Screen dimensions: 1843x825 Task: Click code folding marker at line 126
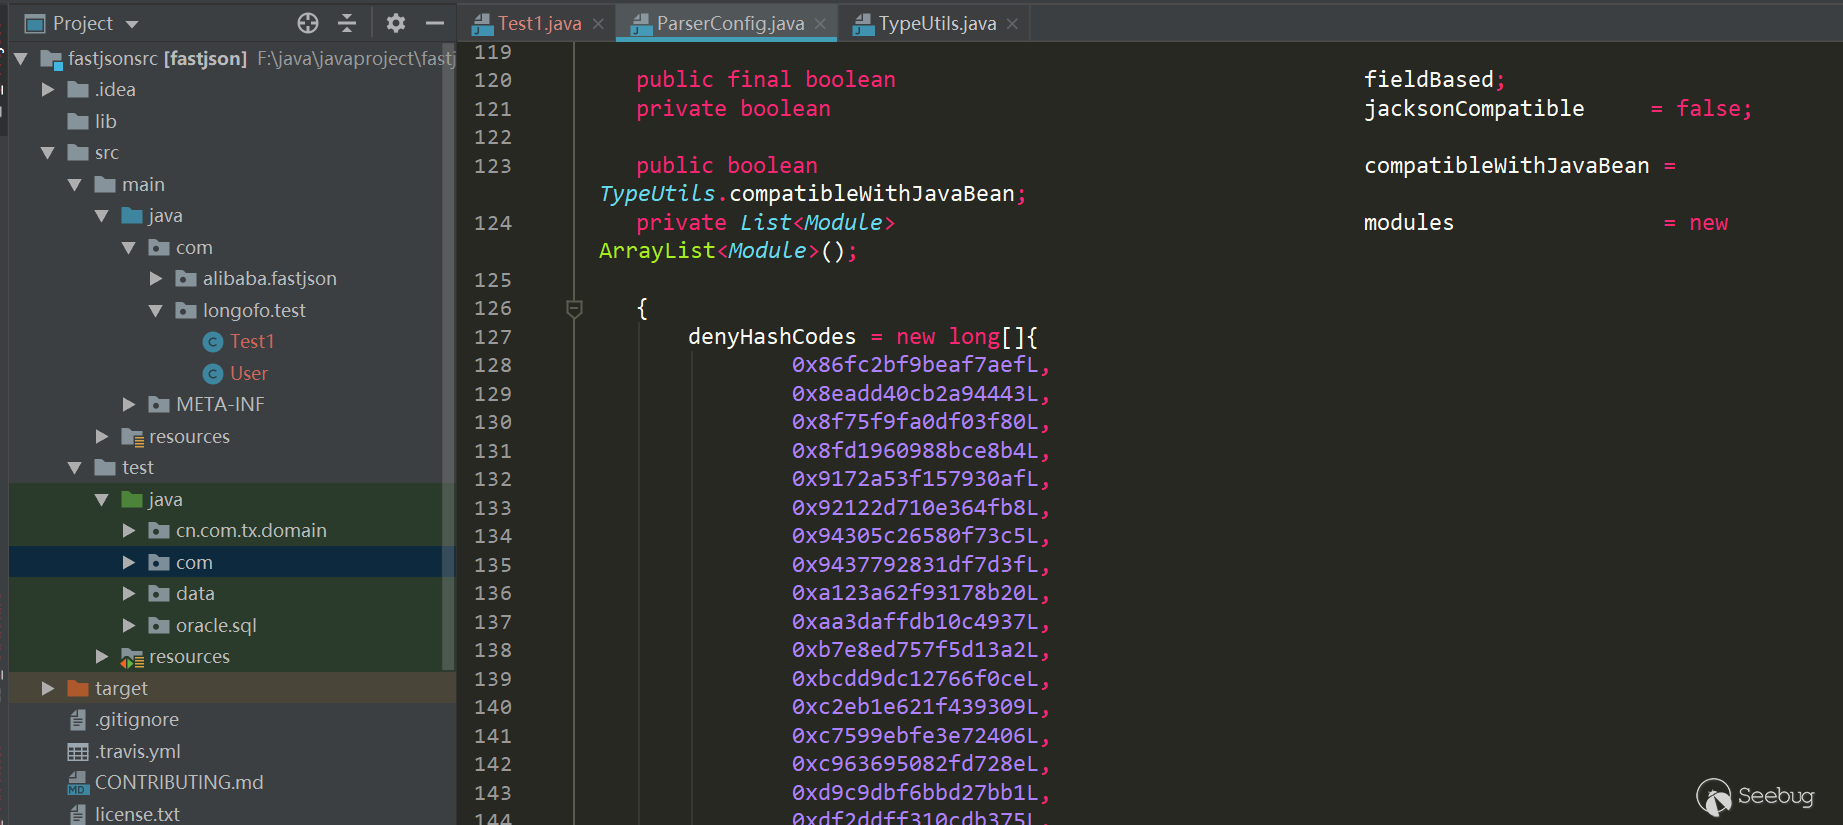click(574, 308)
